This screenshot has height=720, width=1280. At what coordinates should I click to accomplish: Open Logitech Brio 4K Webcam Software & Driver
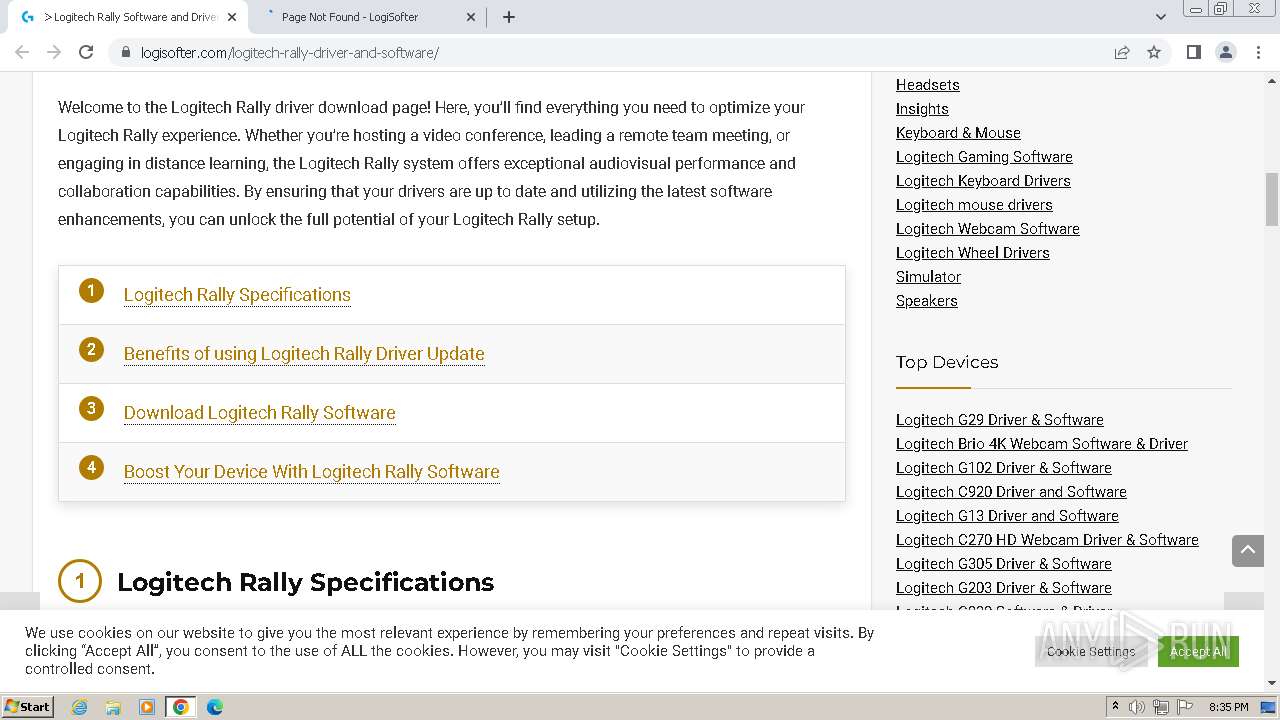coord(1042,444)
